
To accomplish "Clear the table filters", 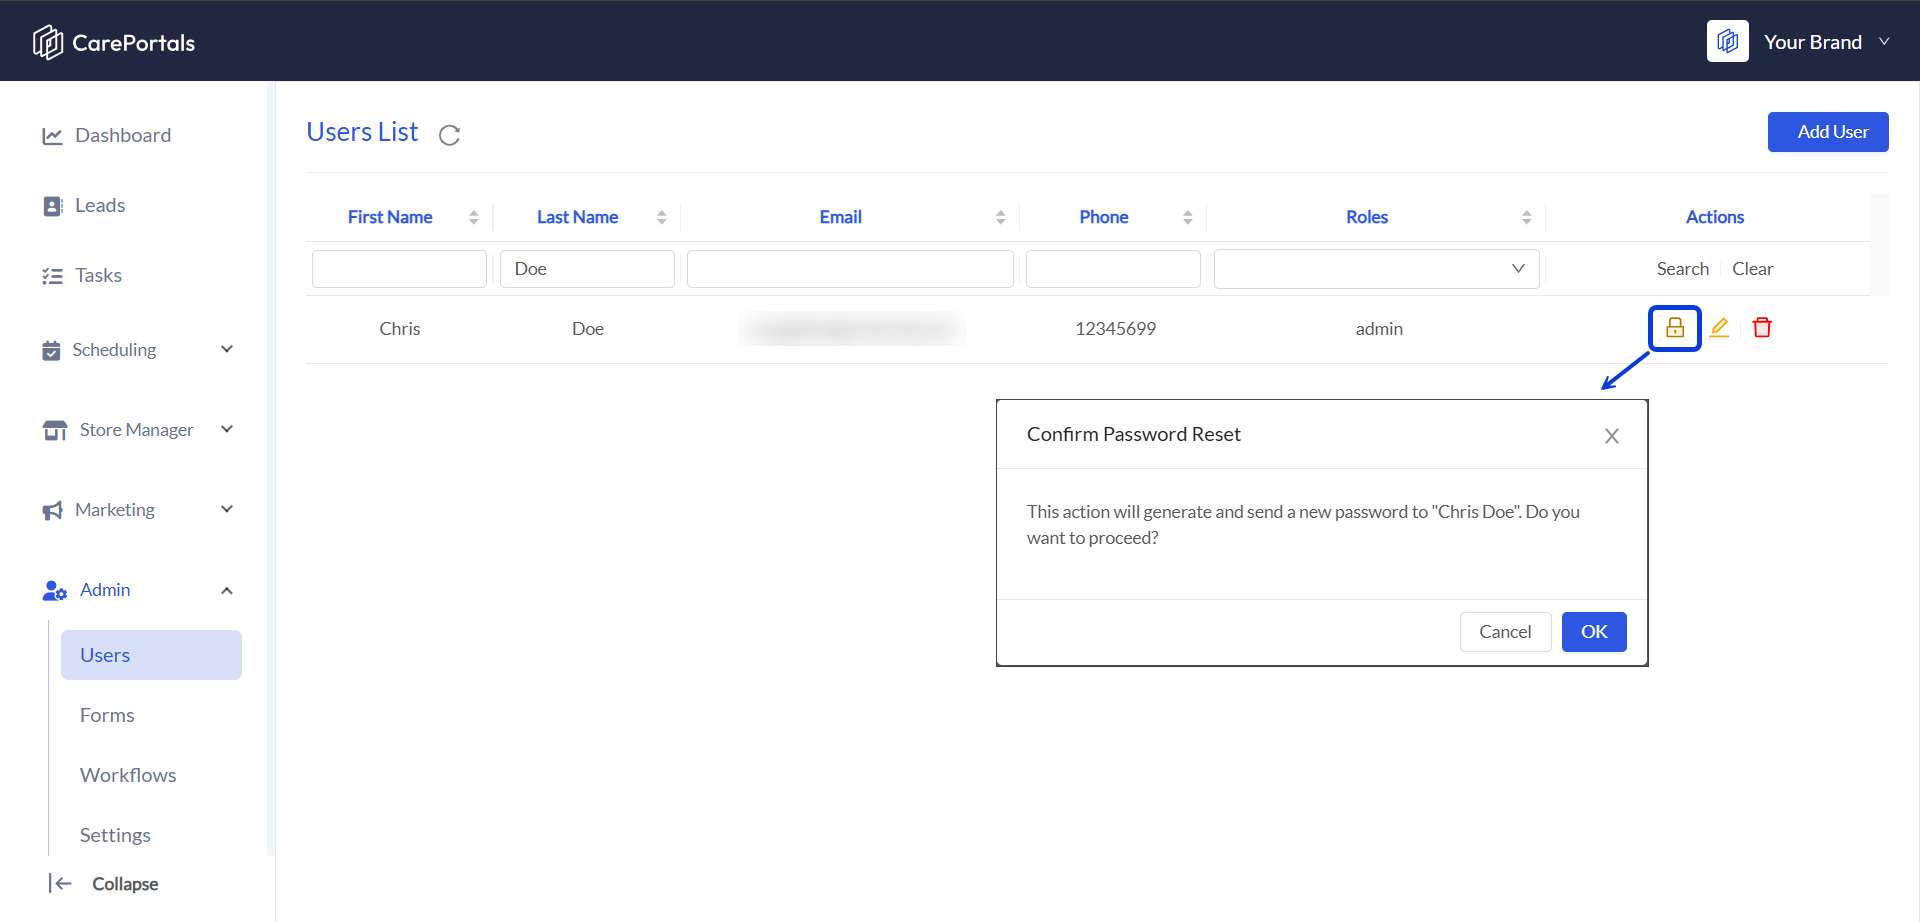I will point(1752,269).
